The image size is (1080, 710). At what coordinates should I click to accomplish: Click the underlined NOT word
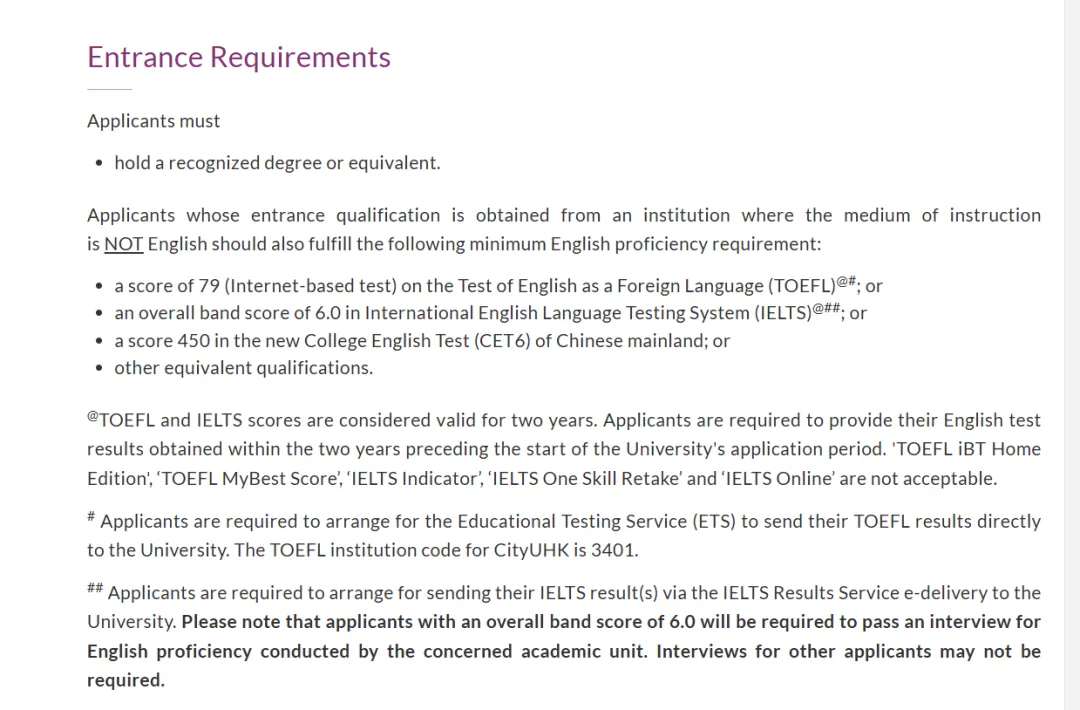coord(123,244)
